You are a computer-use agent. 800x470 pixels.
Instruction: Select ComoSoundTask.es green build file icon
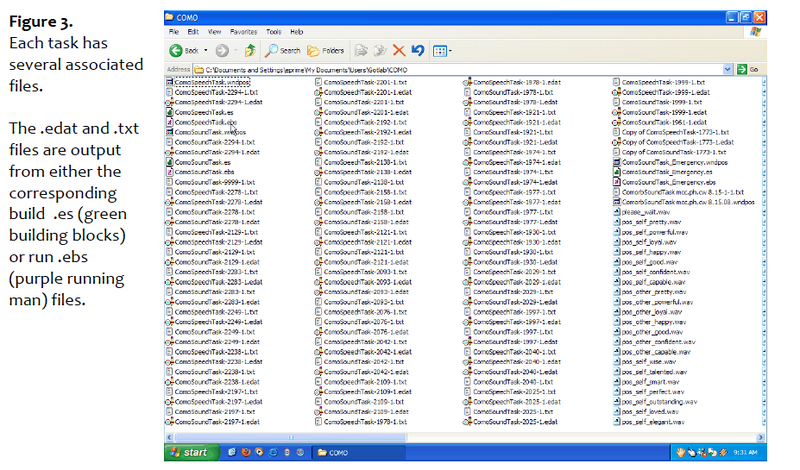click(169, 162)
